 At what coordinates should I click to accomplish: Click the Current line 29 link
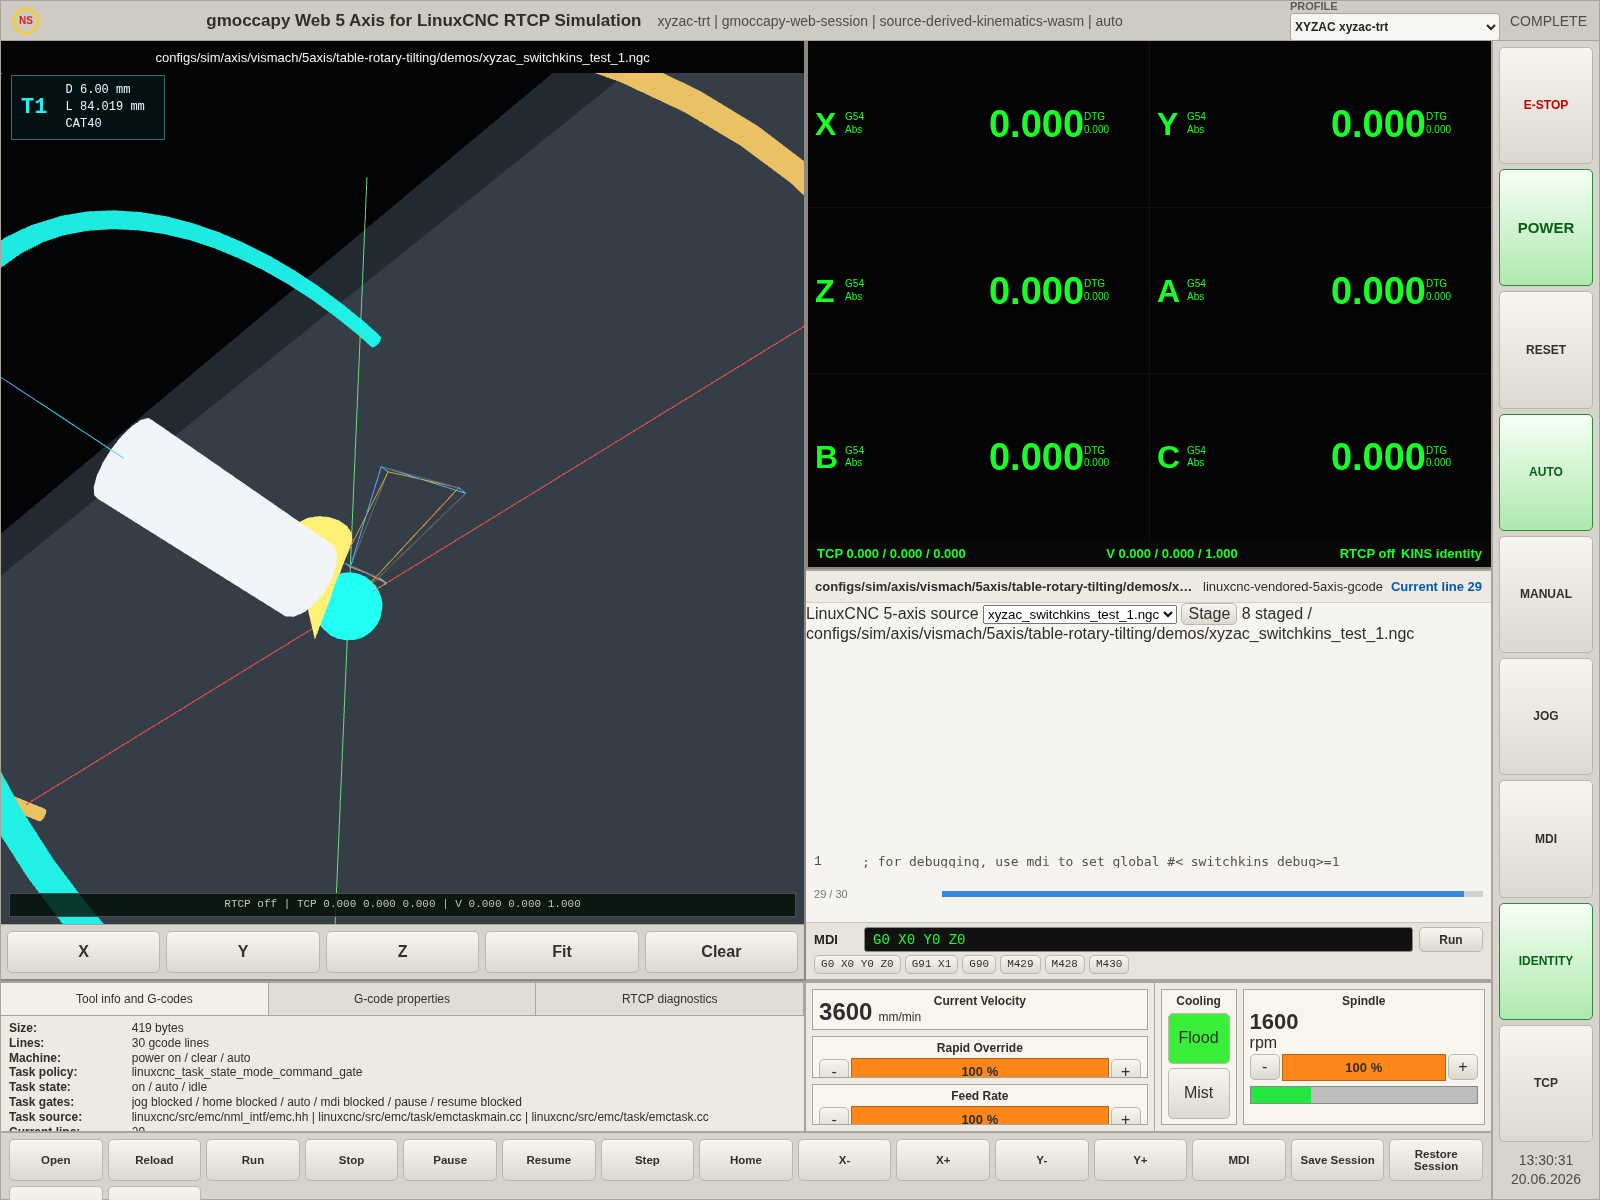coord(1436,587)
